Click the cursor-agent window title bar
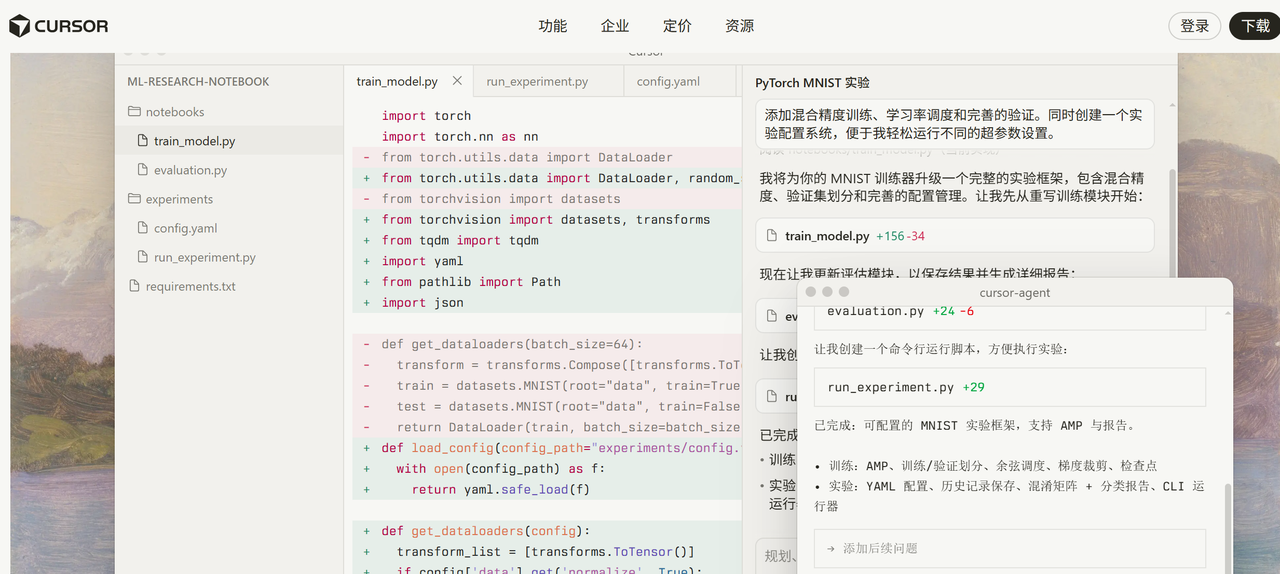The height and width of the screenshot is (574, 1280). (1015, 292)
